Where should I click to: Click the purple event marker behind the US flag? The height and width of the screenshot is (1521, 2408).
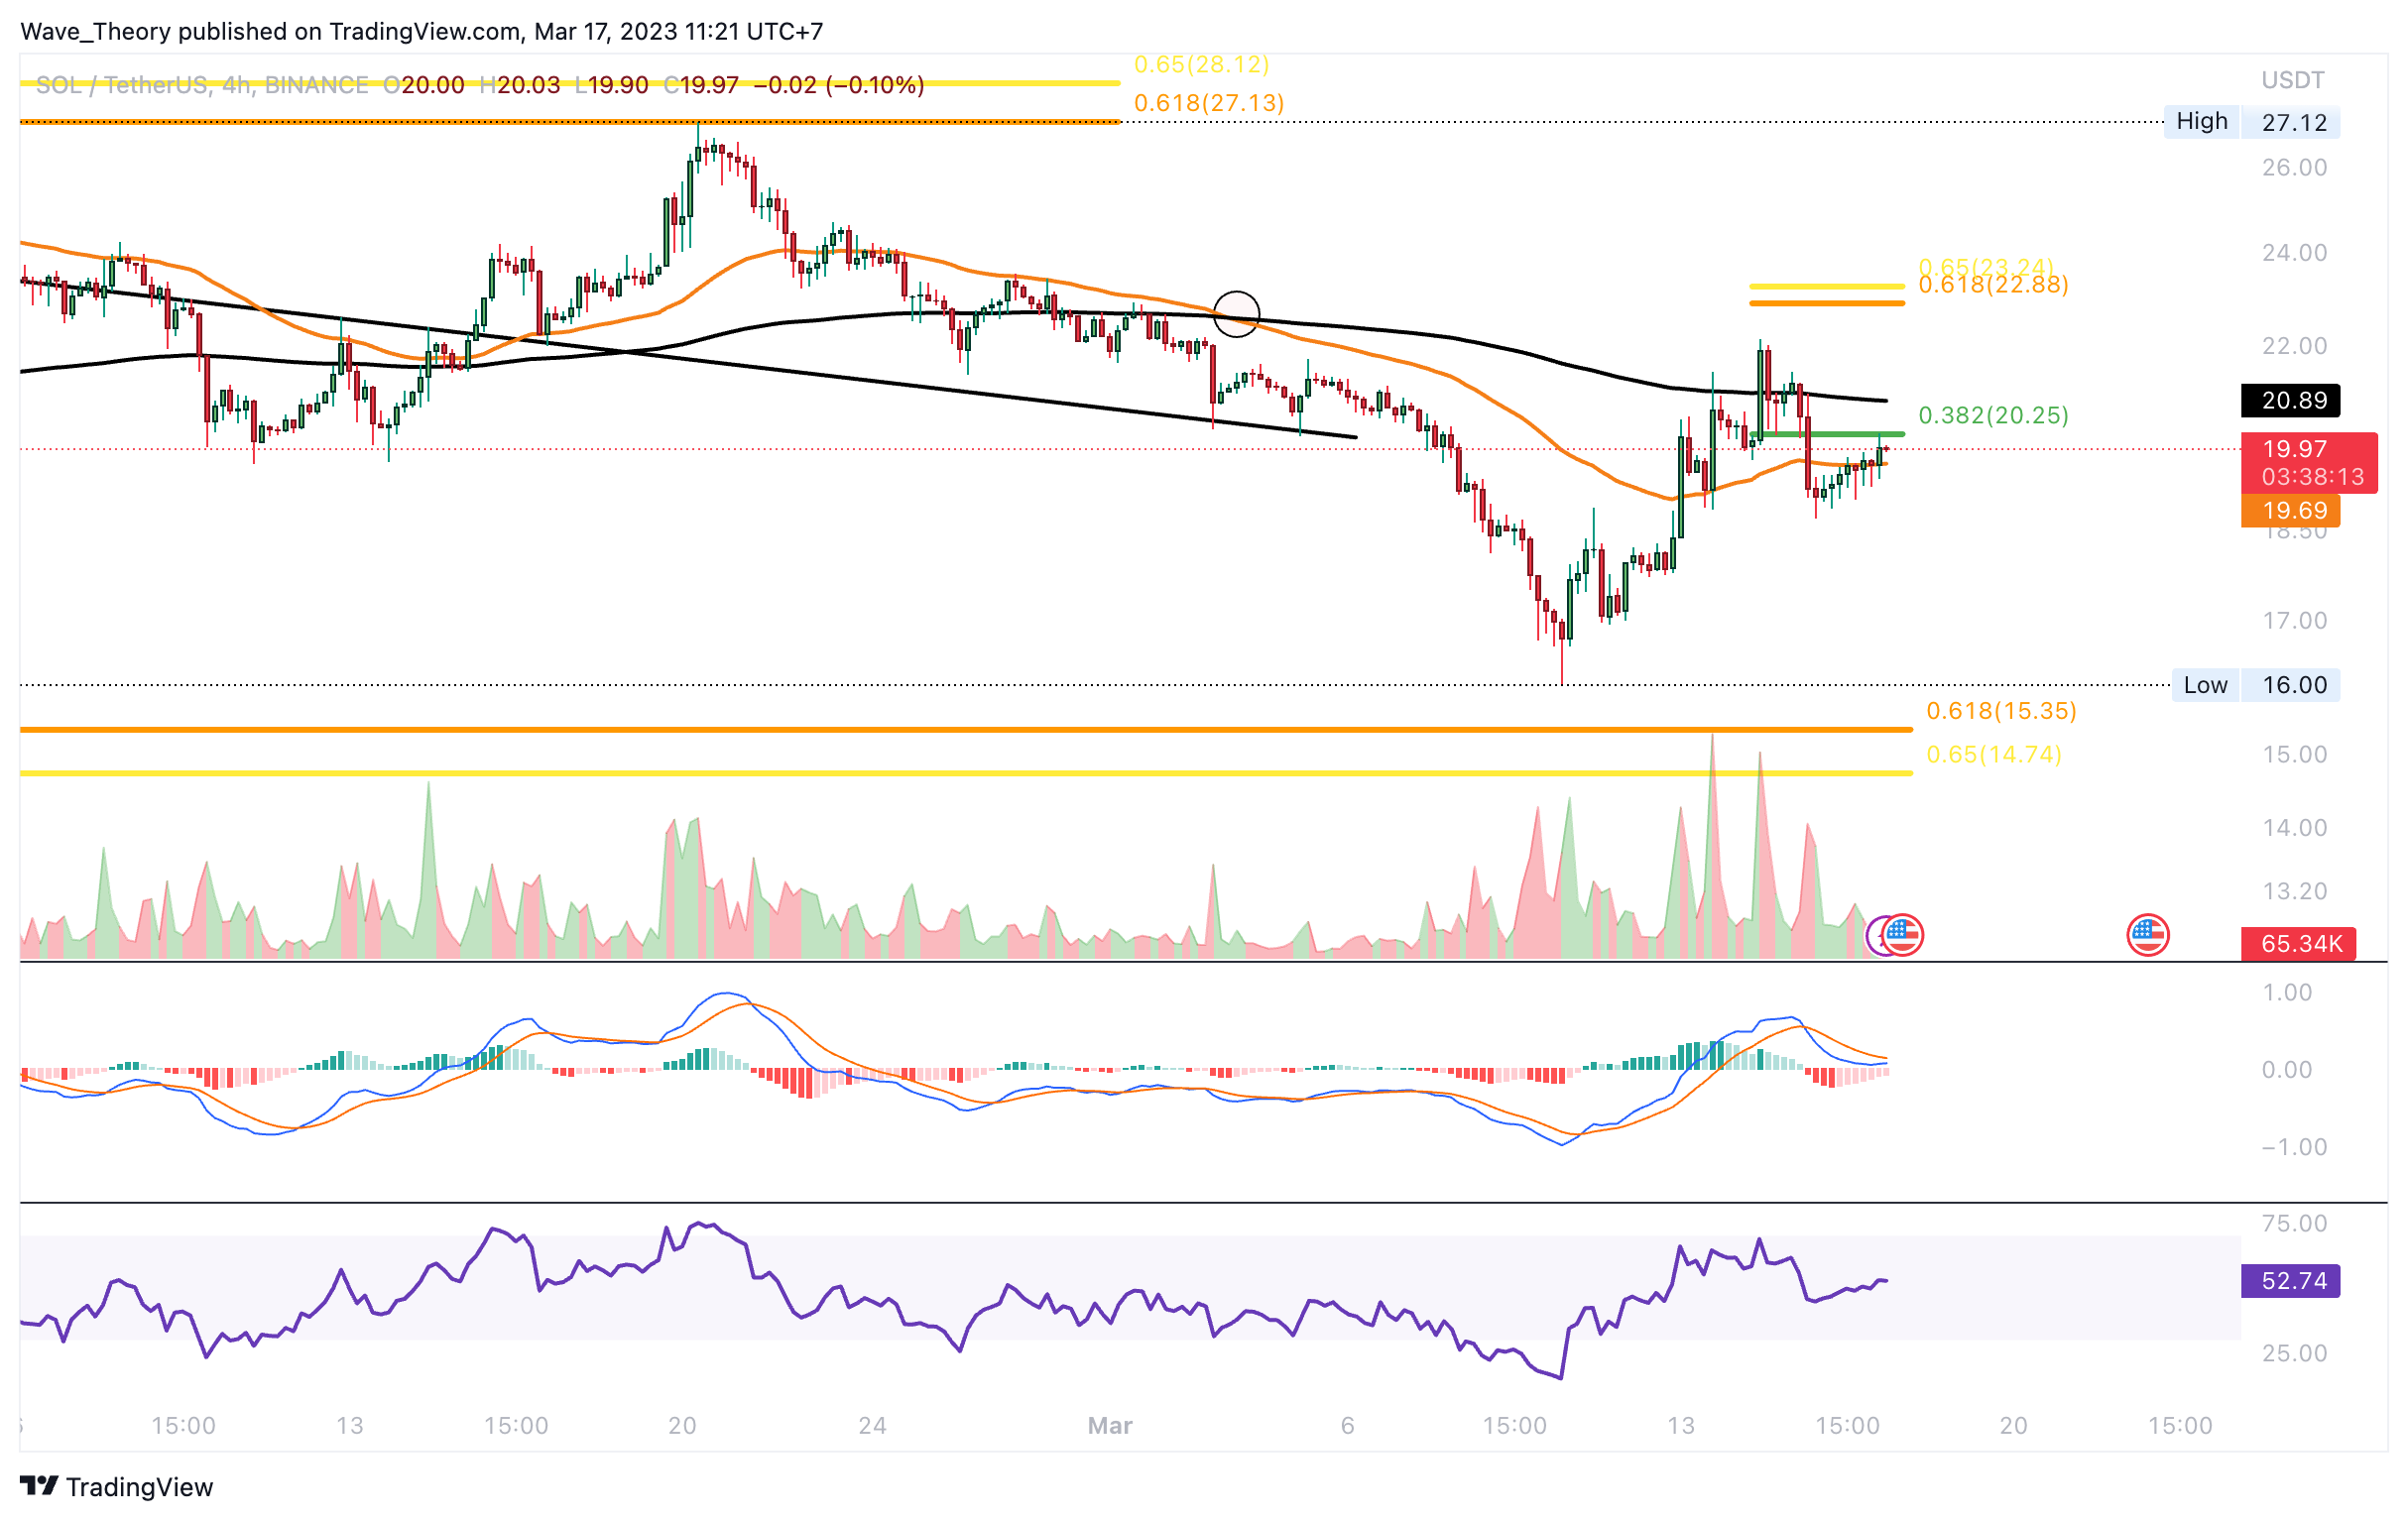click(1874, 937)
